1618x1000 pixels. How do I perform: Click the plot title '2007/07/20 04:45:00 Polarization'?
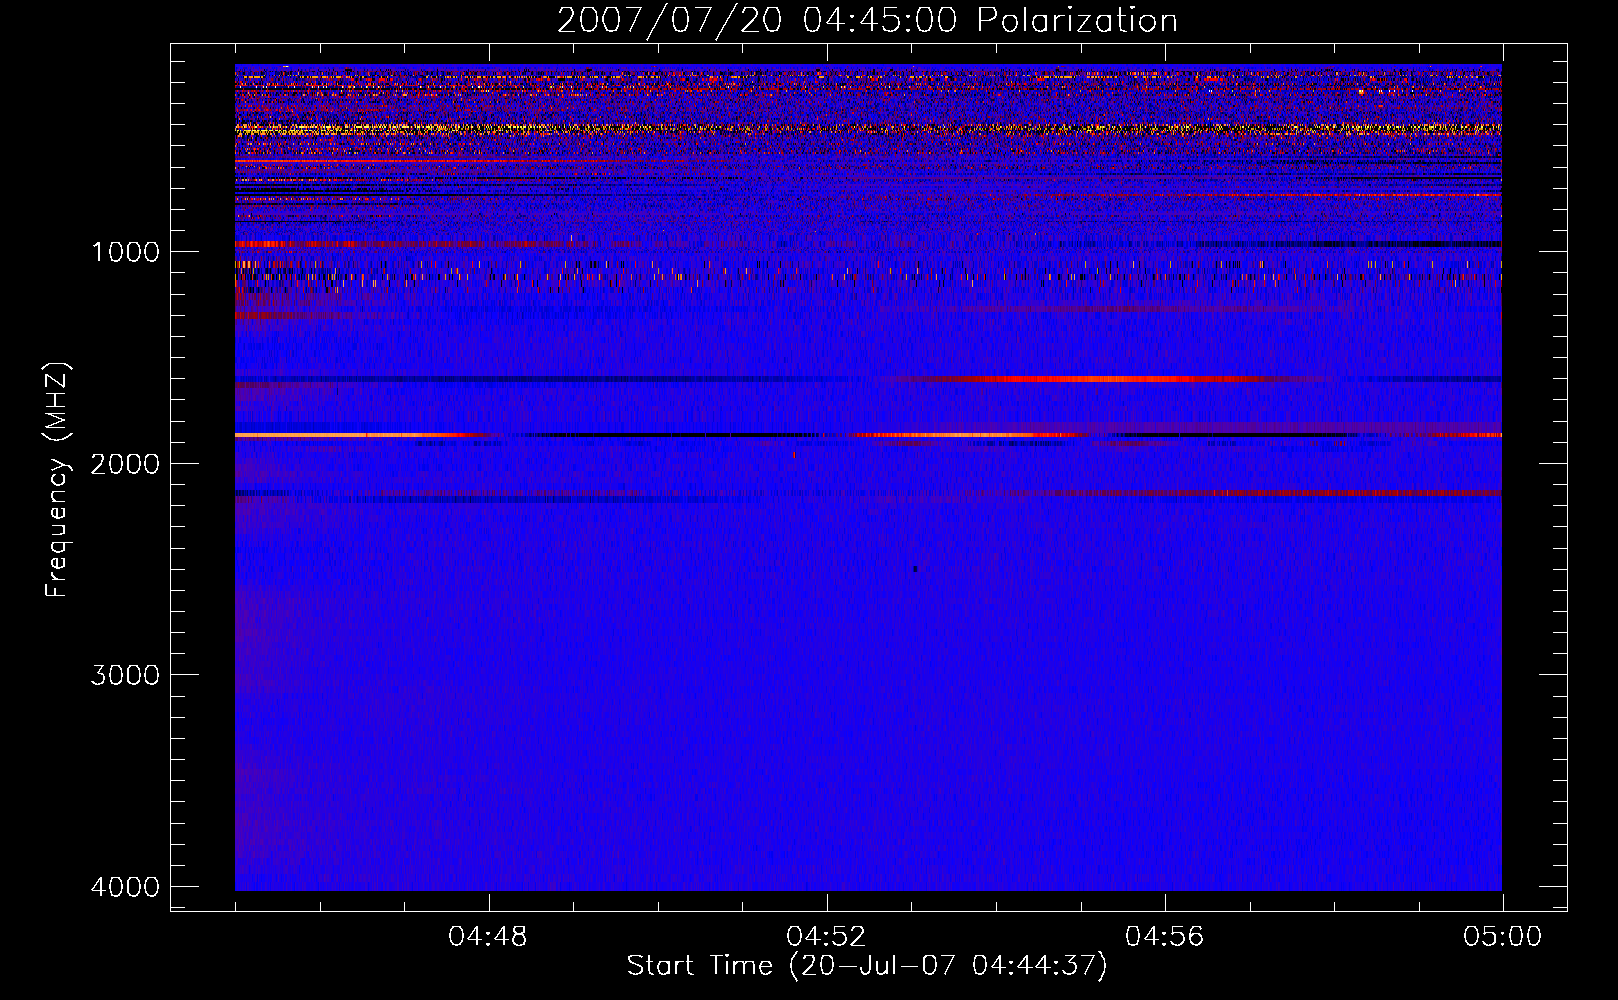pos(867,20)
